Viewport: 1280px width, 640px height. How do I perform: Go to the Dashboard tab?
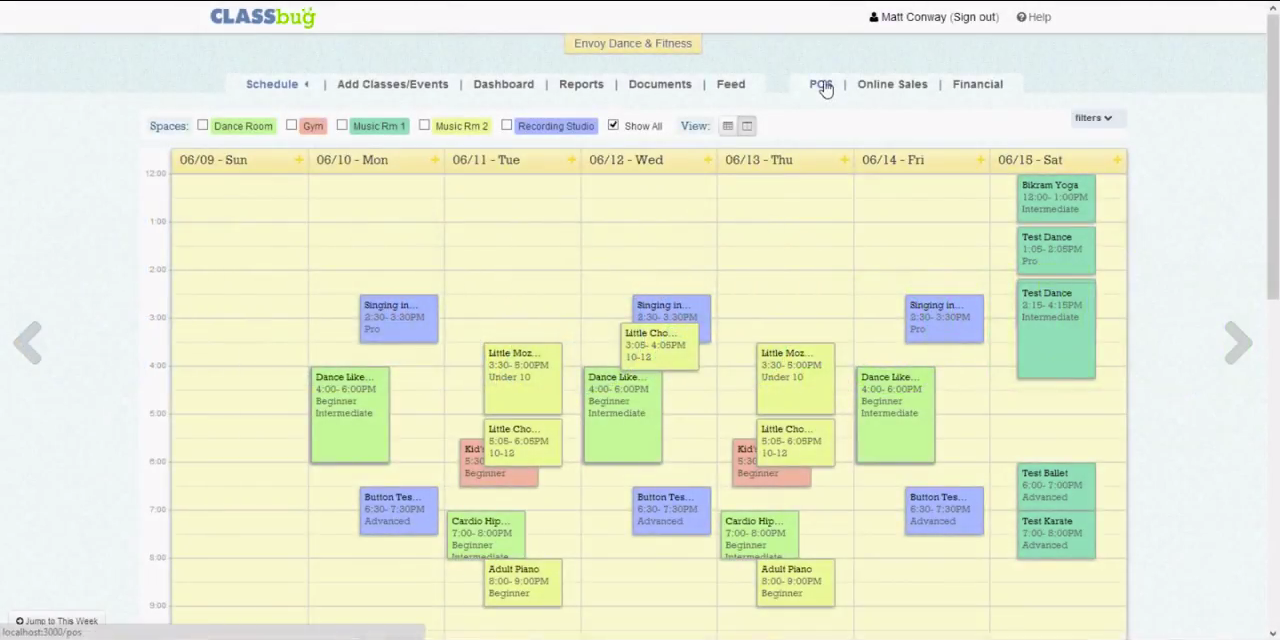503,84
